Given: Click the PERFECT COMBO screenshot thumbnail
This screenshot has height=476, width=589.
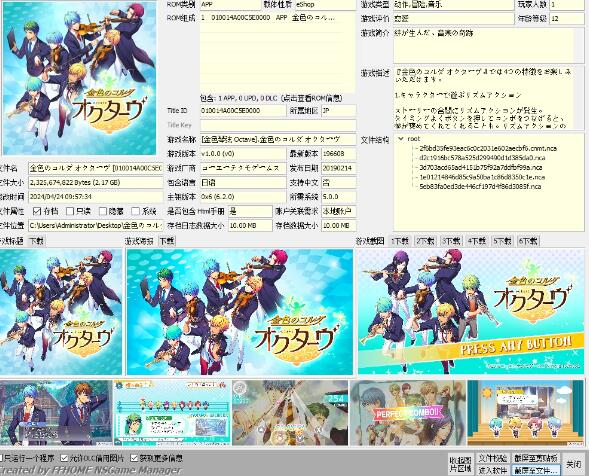Looking at the screenshot, I should [x=408, y=413].
